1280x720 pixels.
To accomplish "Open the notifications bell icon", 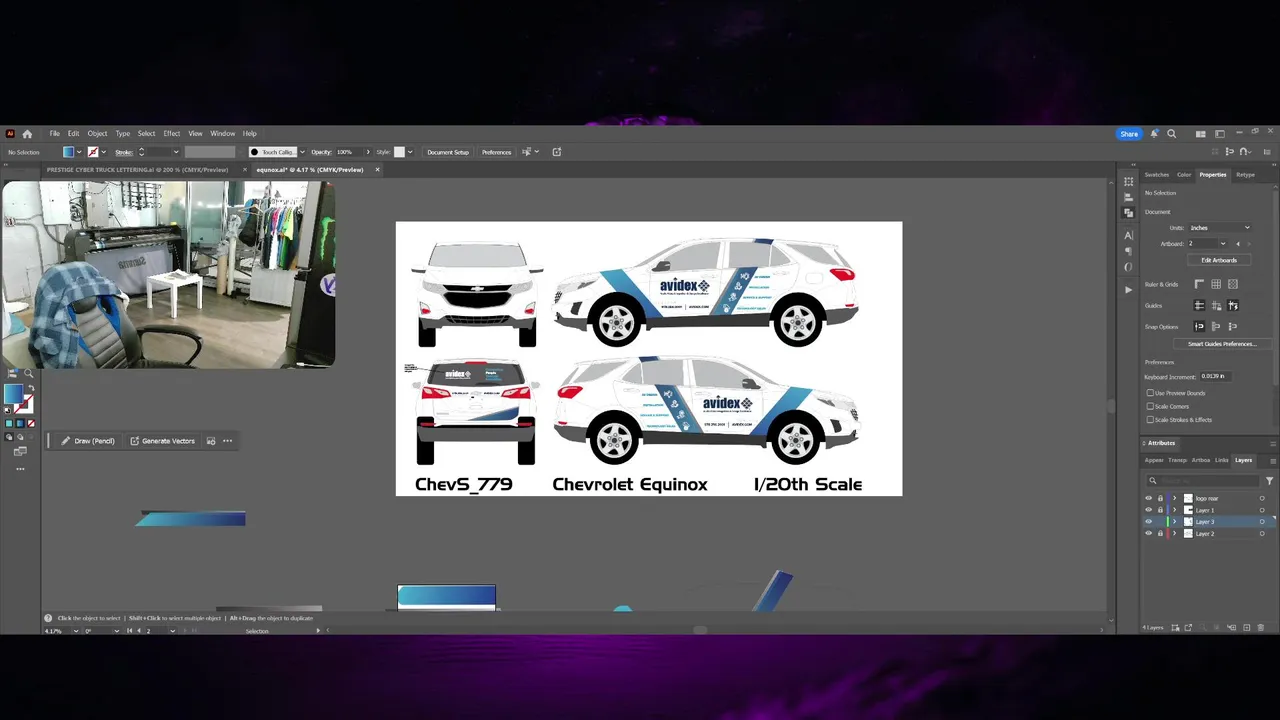I will pyautogui.click(x=1154, y=133).
